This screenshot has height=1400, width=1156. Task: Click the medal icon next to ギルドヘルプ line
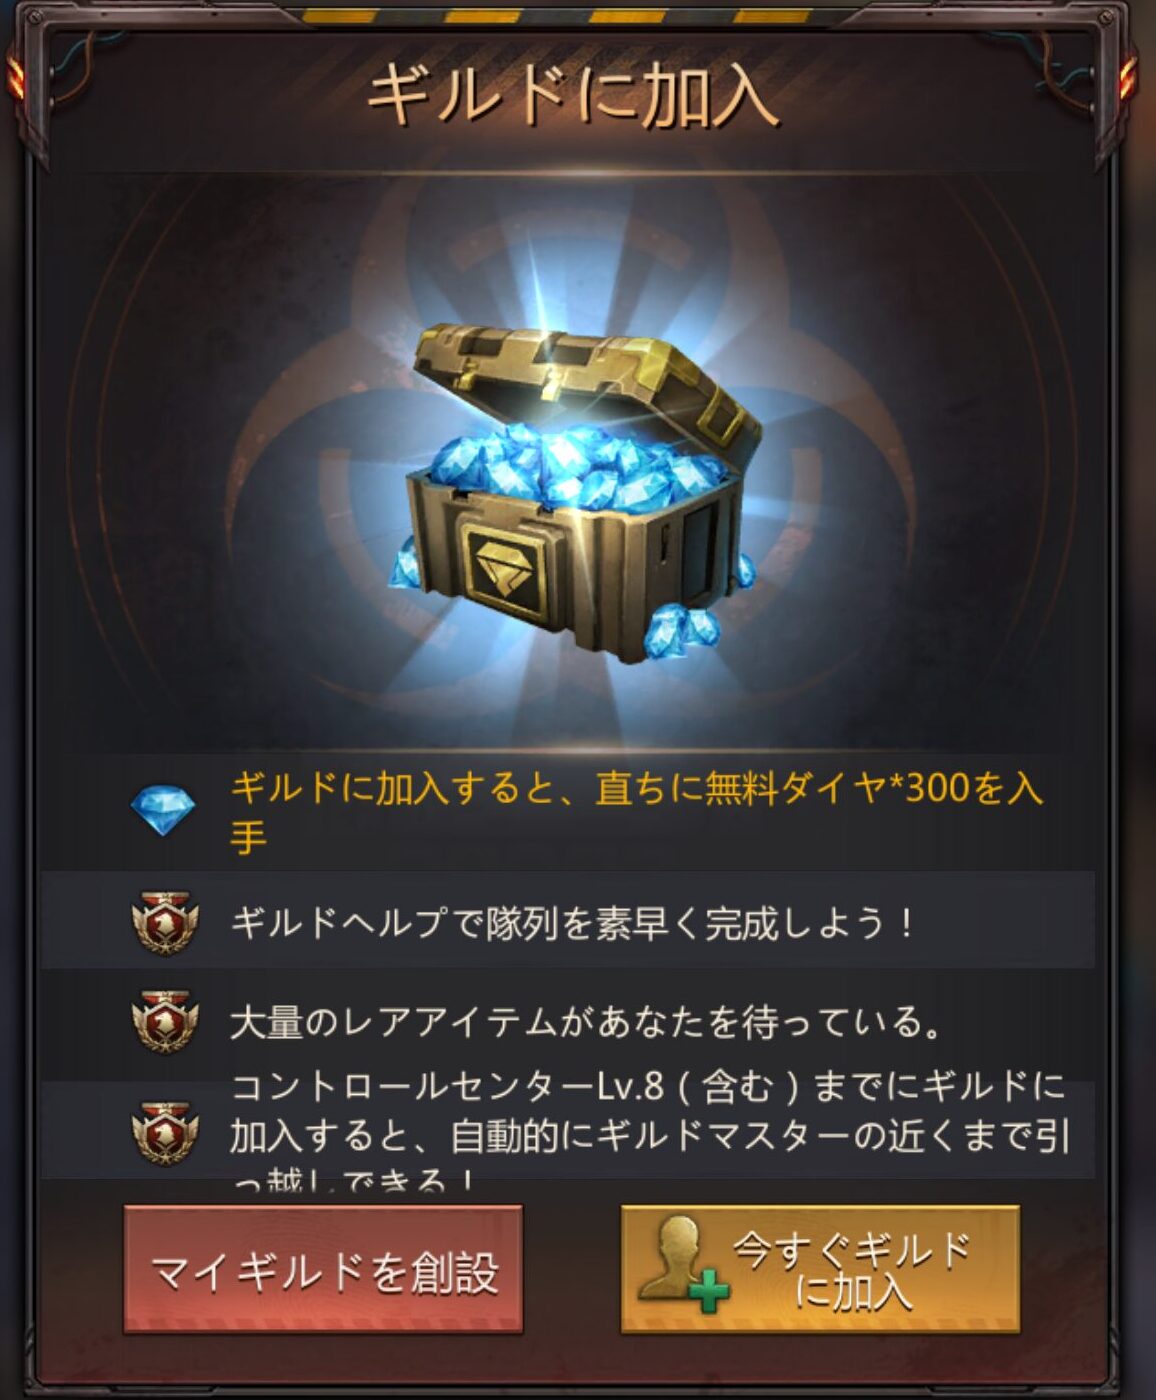(x=165, y=922)
